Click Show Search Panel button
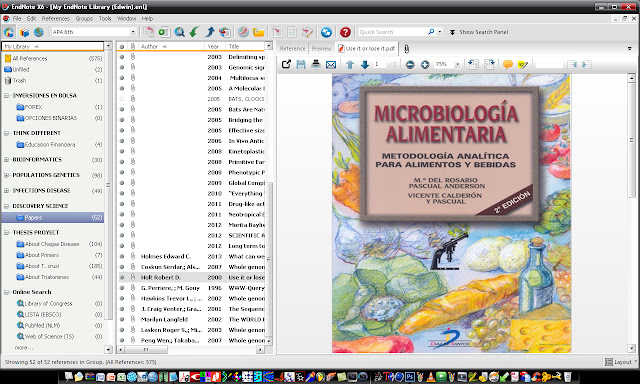 coord(479,32)
